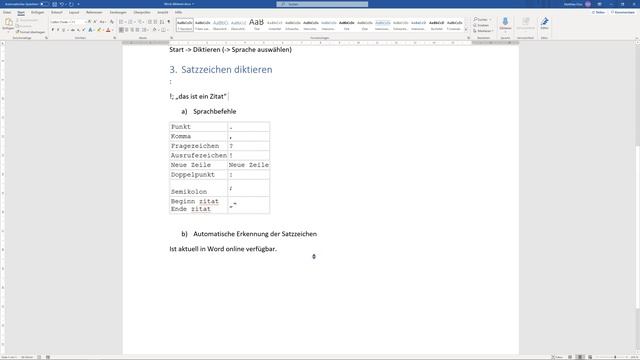The width and height of the screenshot is (640, 360).
Task: Show or hide paragraph marks
Action: [x=169, y=22]
